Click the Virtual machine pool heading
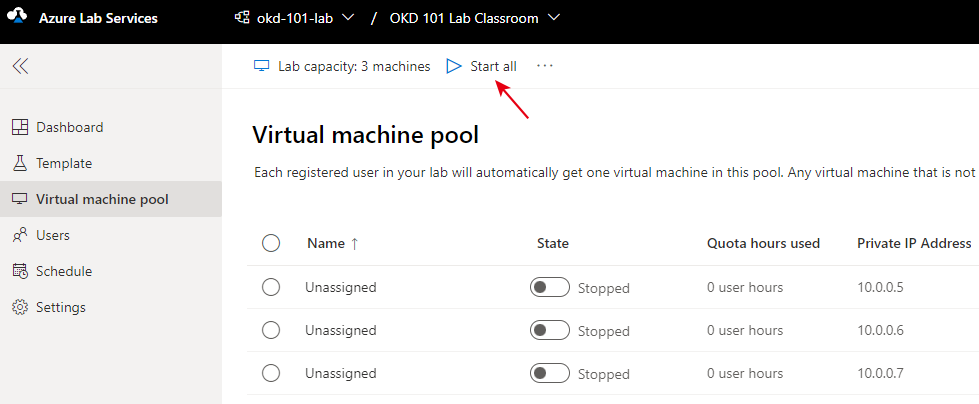Screen dimensions: 979x404 click(365, 135)
